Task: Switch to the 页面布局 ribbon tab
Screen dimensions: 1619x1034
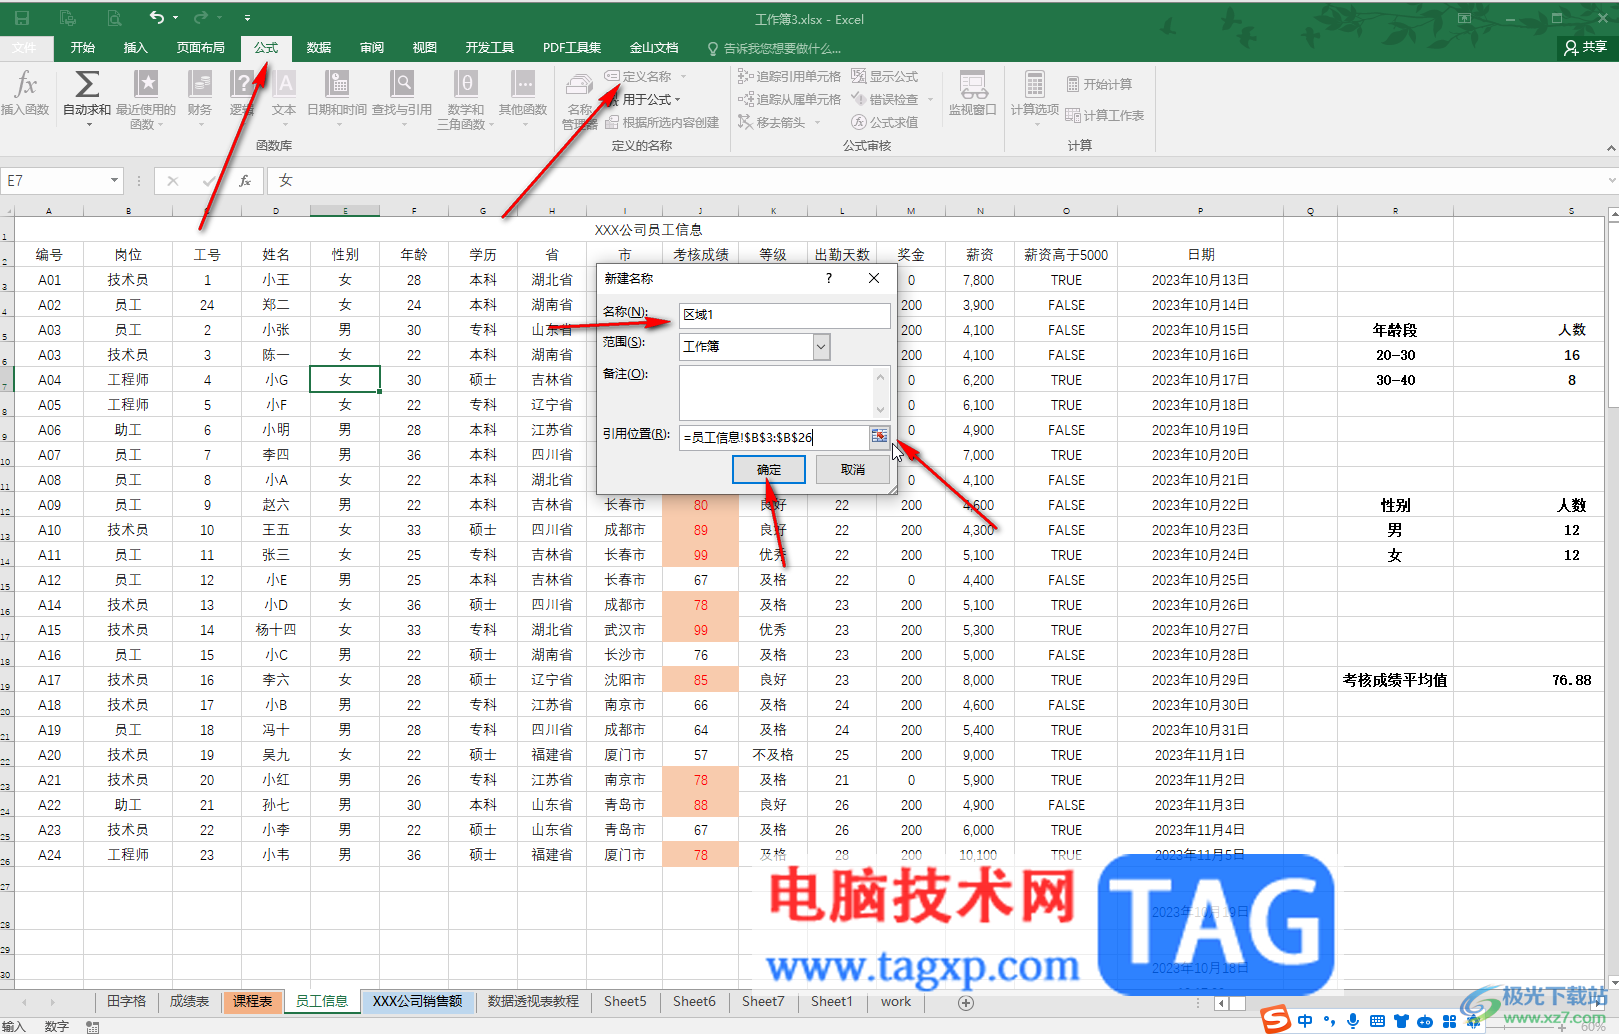Action: (201, 47)
